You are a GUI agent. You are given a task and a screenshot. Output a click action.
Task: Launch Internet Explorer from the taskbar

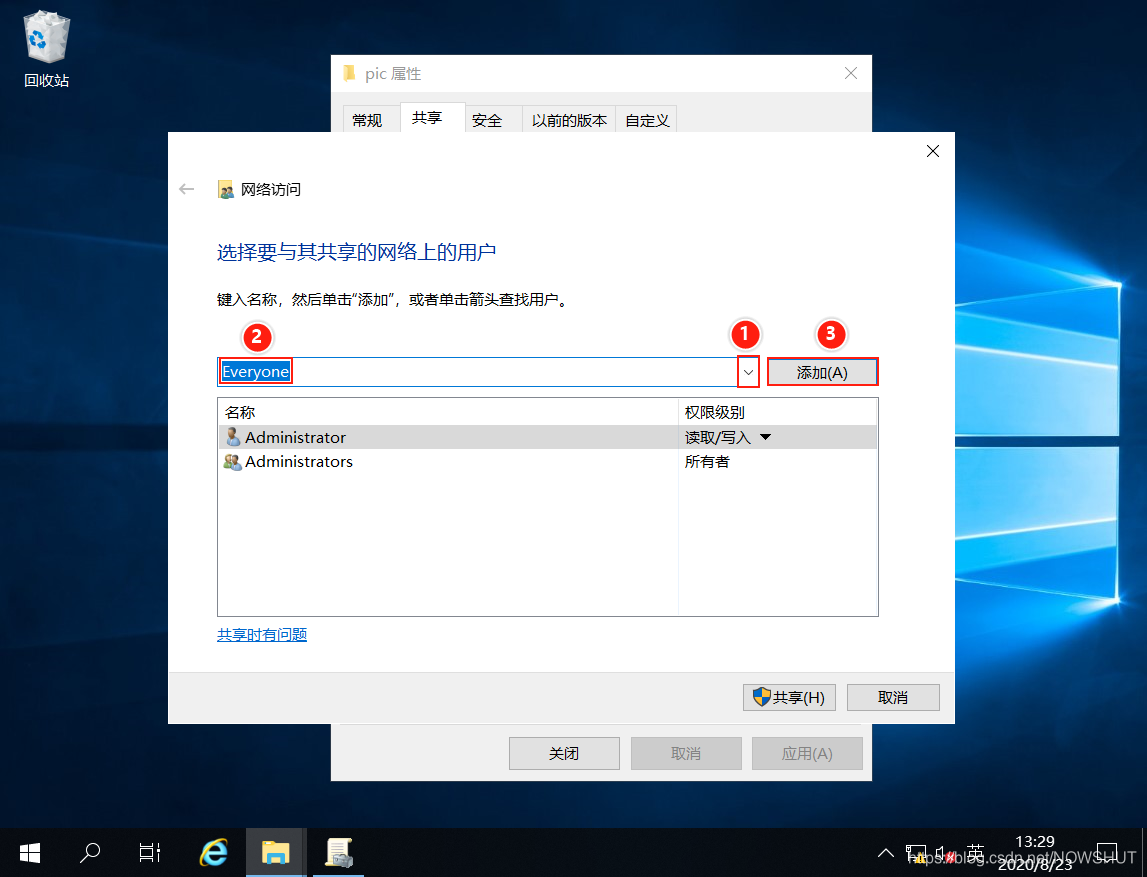tap(213, 852)
